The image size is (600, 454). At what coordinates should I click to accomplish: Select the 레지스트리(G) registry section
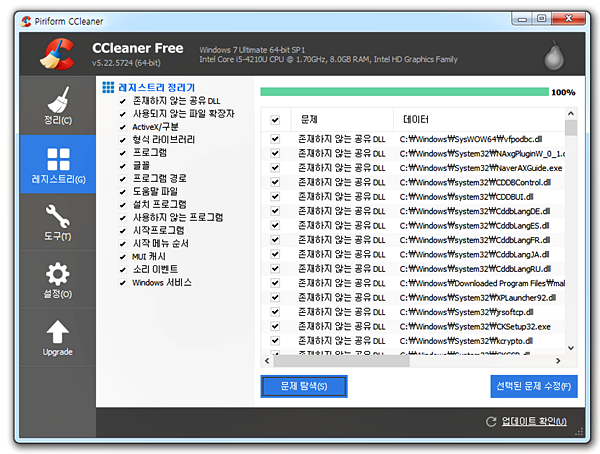tap(58, 164)
